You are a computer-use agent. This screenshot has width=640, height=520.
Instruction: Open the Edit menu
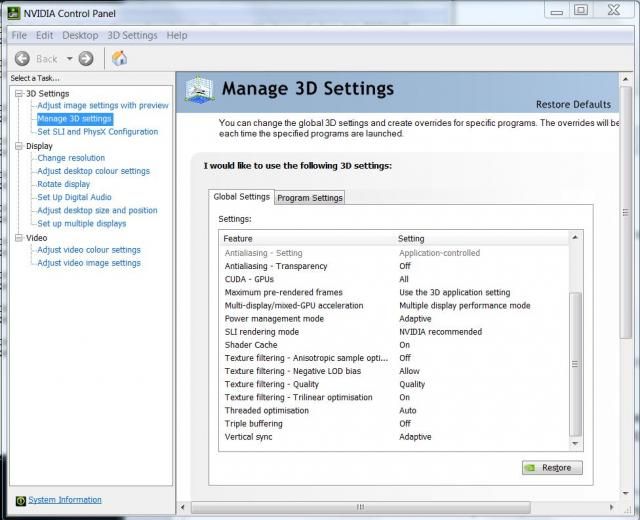[44, 36]
